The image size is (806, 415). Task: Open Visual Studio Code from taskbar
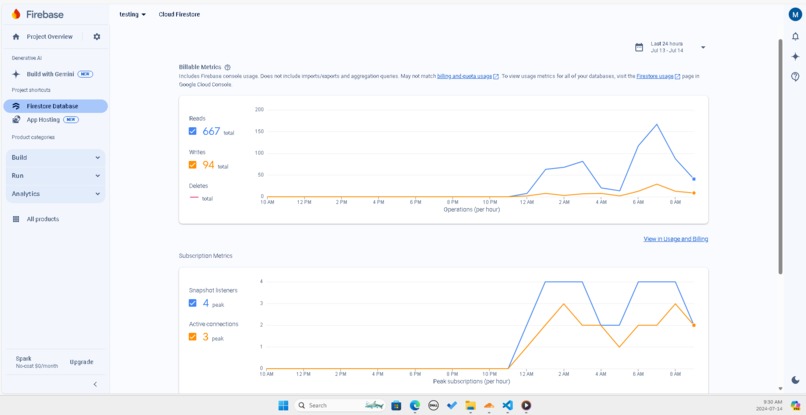tap(507, 405)
